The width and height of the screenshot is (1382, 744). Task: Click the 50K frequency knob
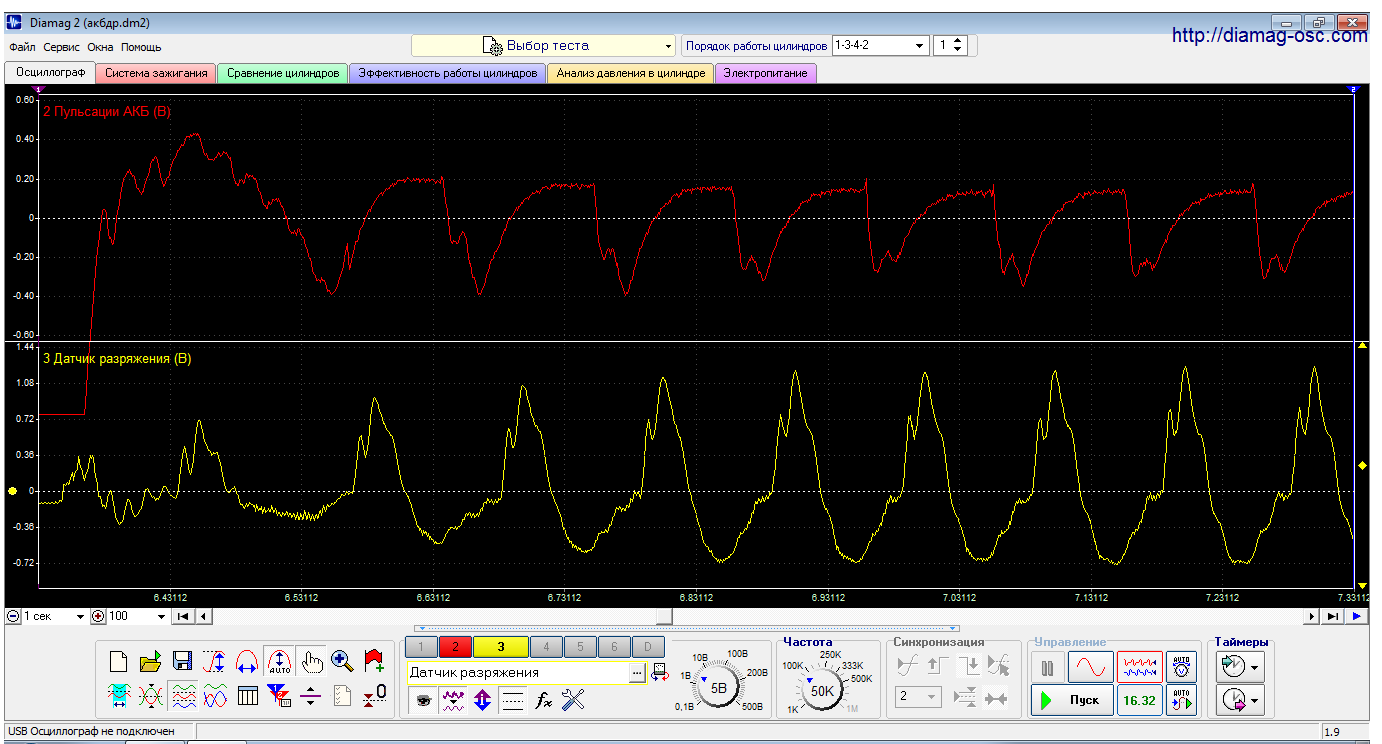(x=822, y=690)
